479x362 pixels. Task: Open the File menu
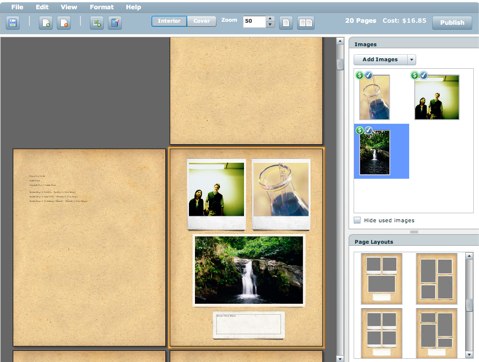pos(17,7)
